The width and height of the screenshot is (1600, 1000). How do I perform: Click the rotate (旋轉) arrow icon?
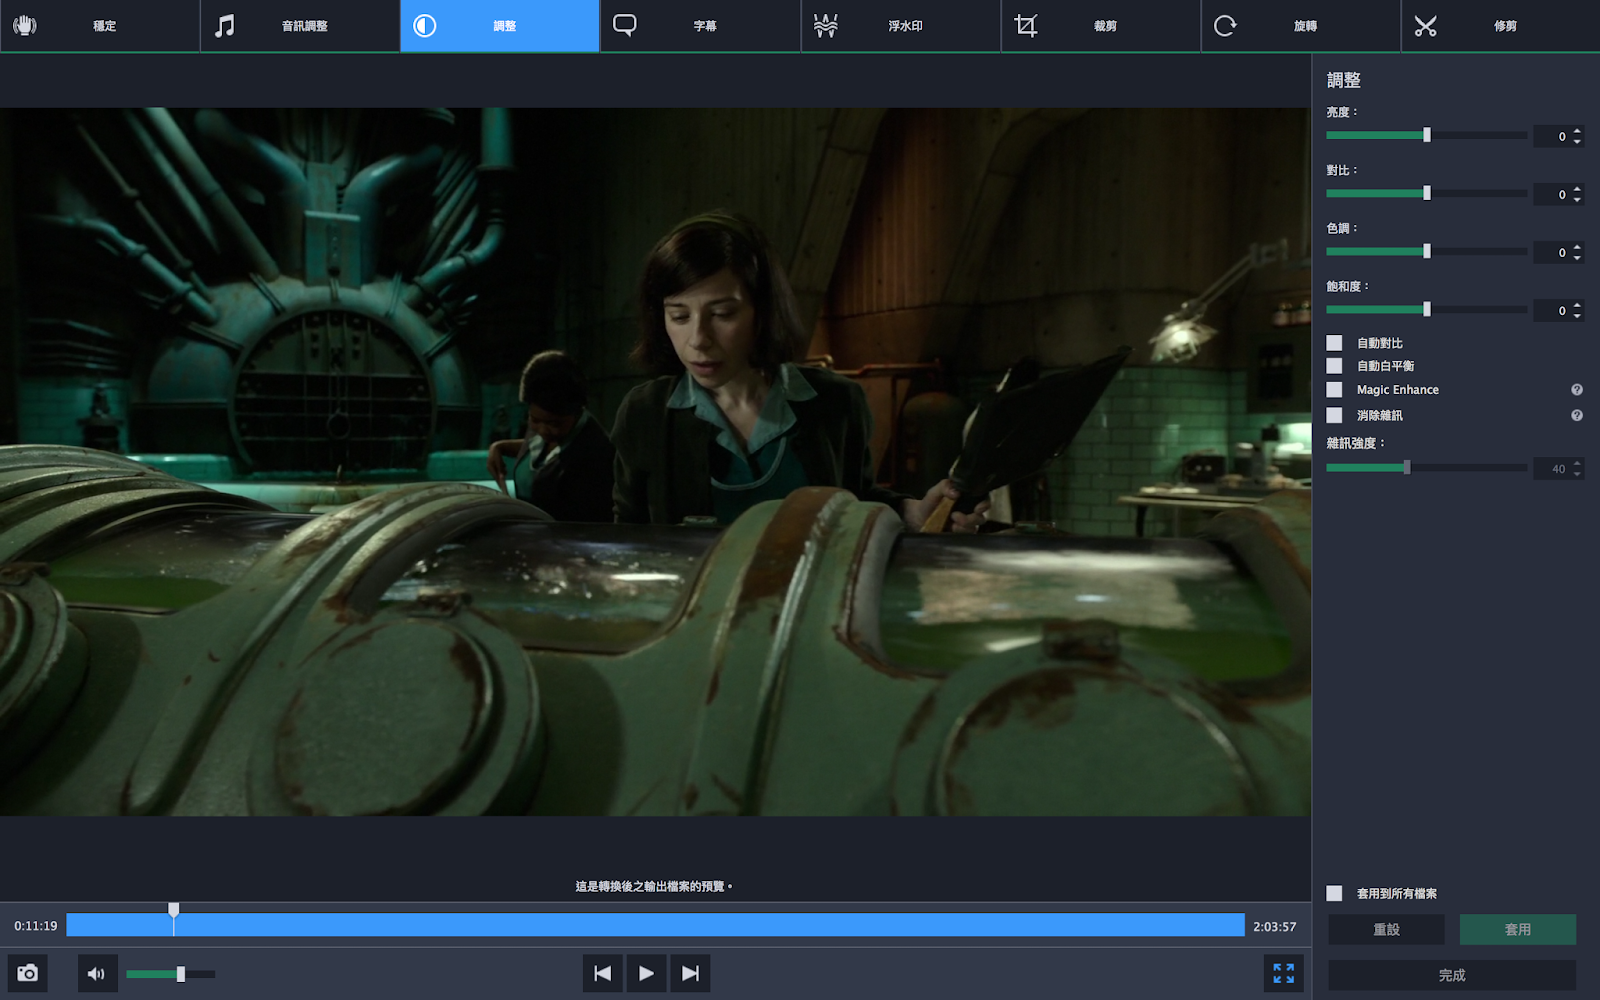pyautogui.click(x=1225, y=25)
